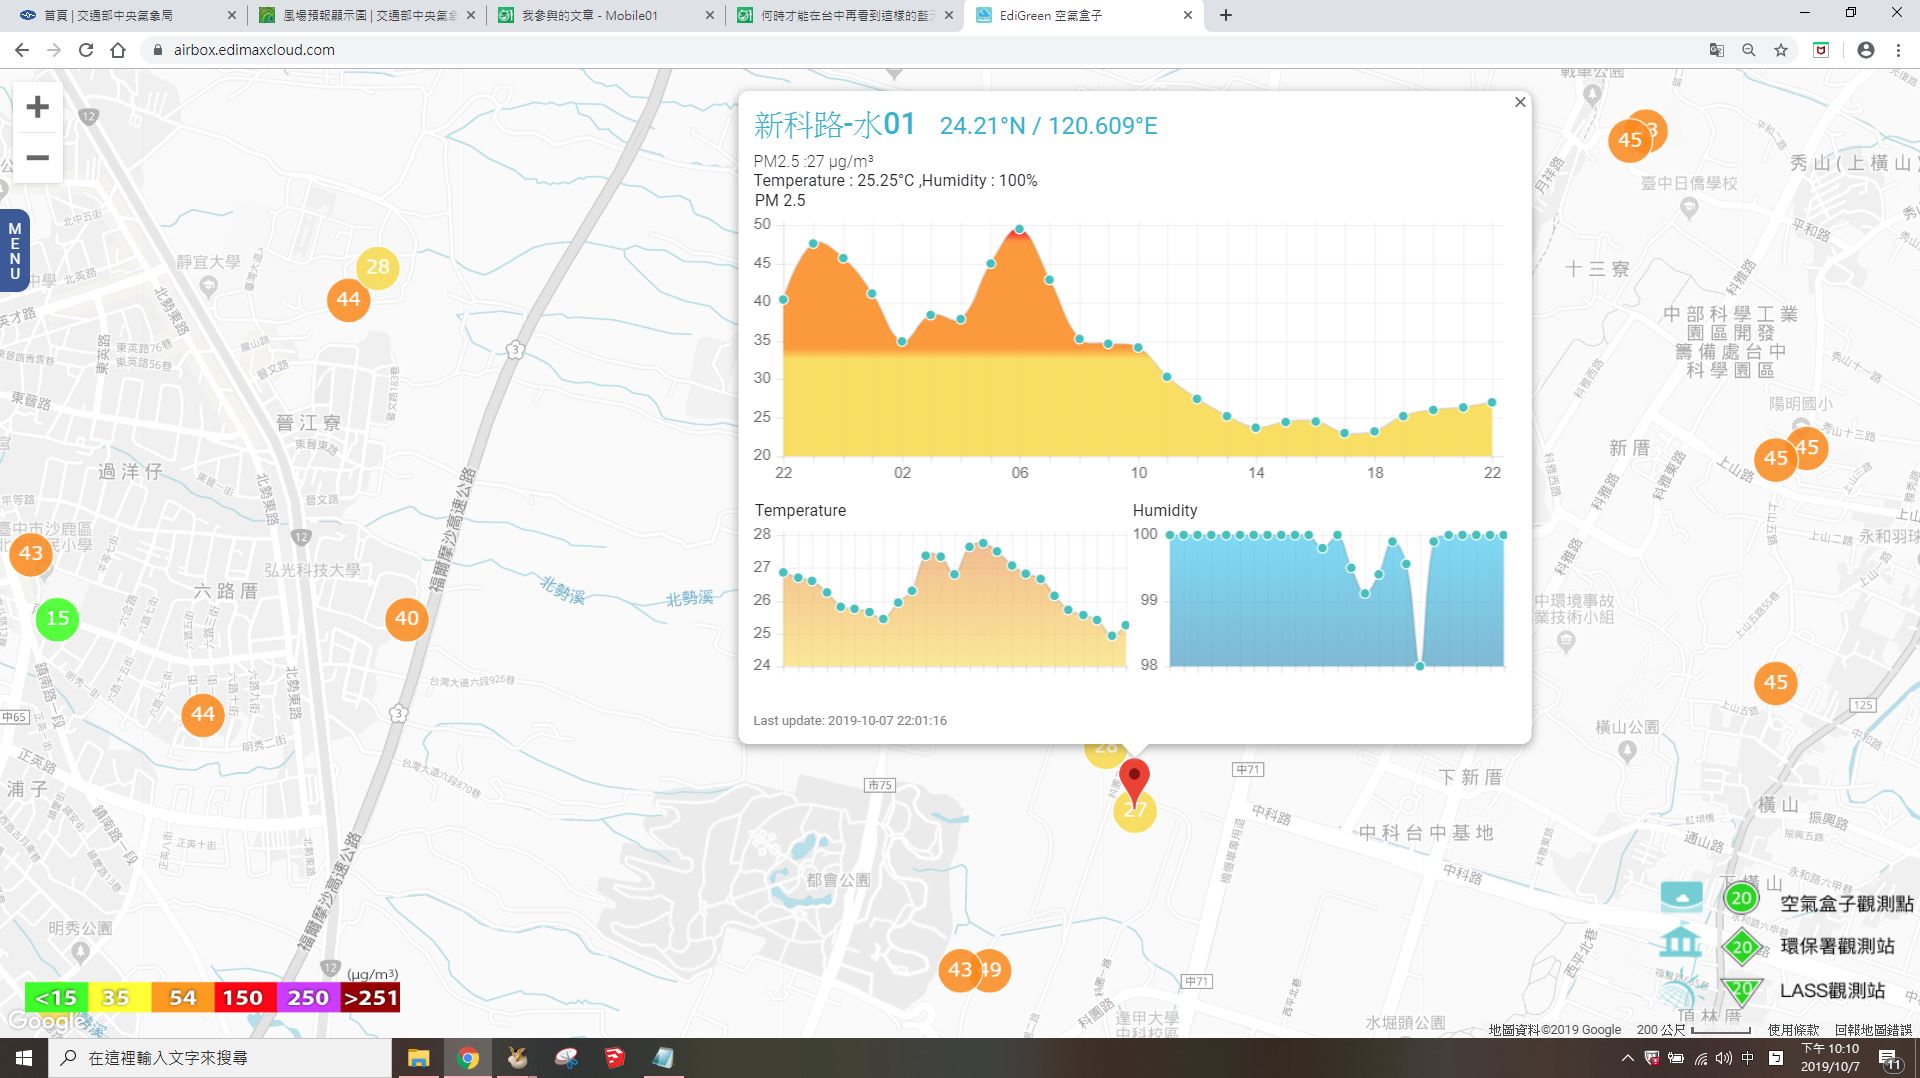Select the orange 43 marker near 沙鹿區公所
This screenshot has height=1078, width=1920.
[x=30, y=554]
